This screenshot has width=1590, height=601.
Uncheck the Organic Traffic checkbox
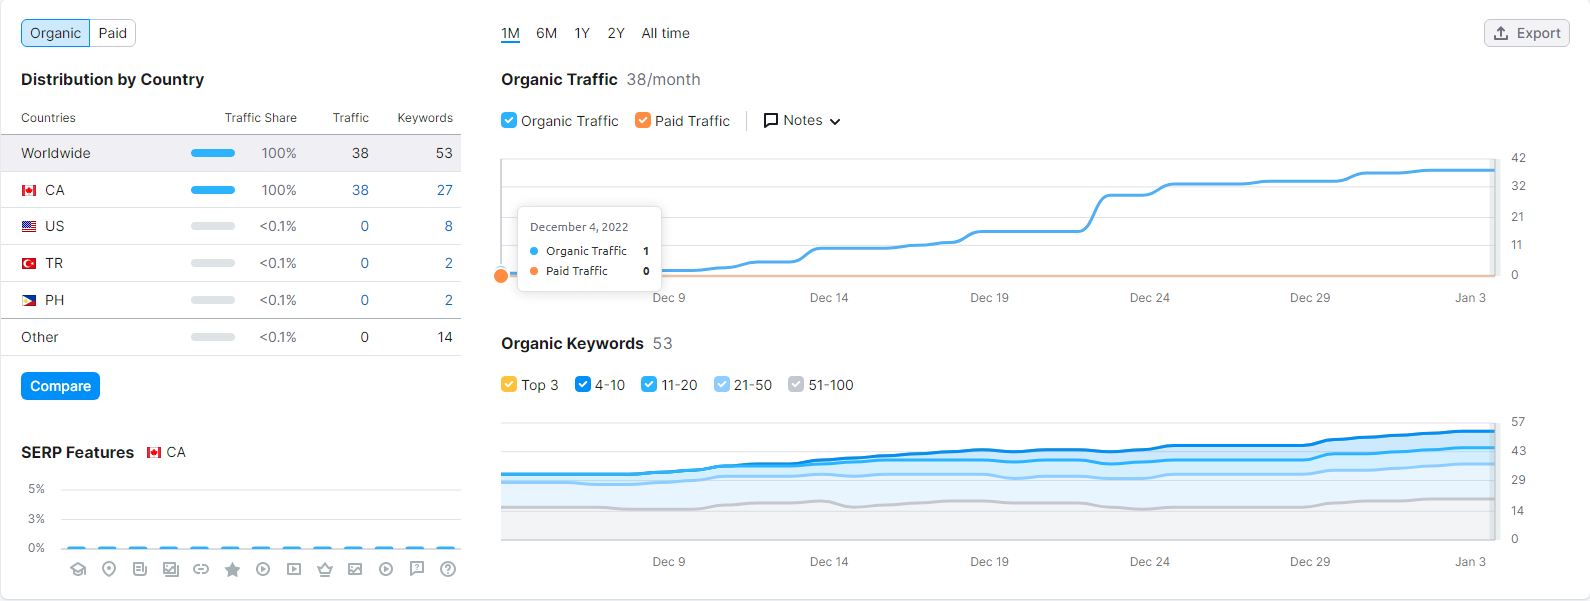(509, 121)
